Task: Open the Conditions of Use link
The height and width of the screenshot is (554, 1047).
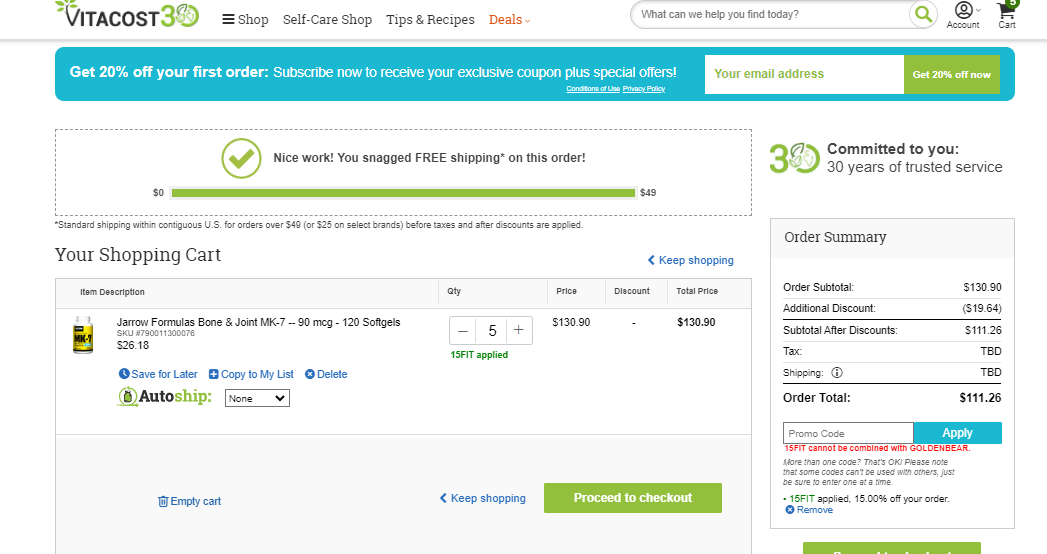Action: coord(593,89)
